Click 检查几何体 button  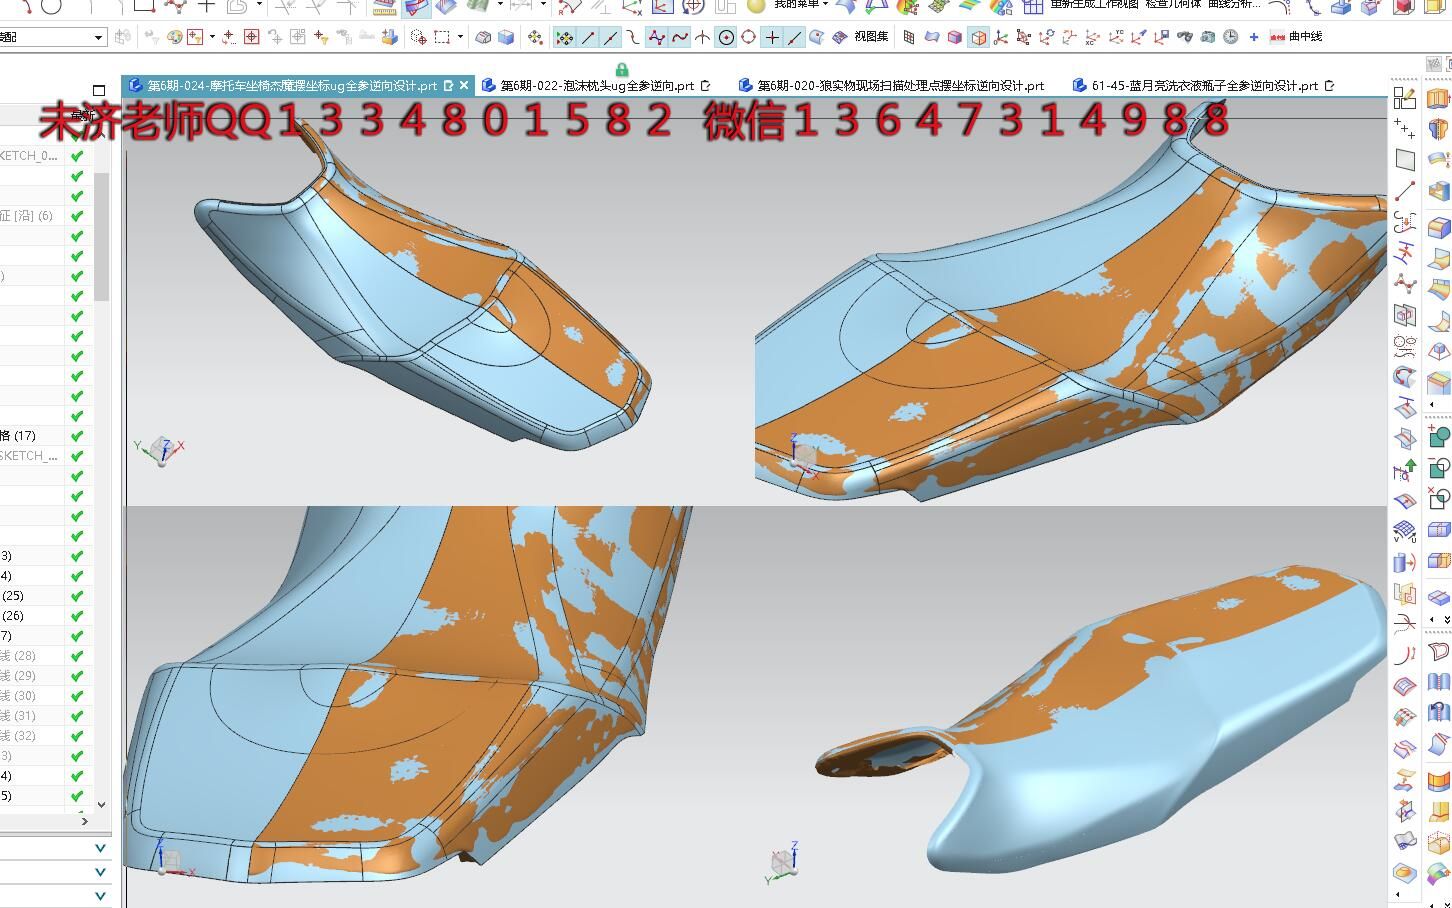tap(1173, 5)
